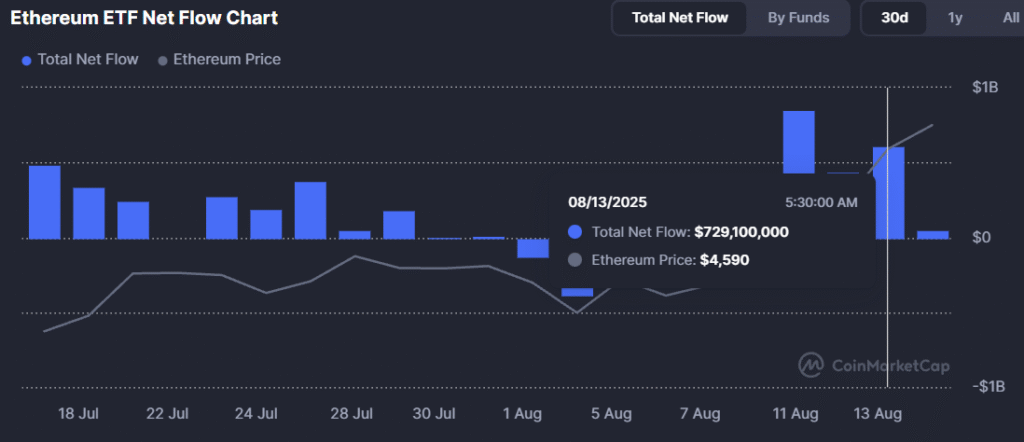The width and height of the screenshot is (1024, 442).
Task: Click the gray Ethereum Price tooltip dot
Action: pyautogui.click(x=575, y=260)
